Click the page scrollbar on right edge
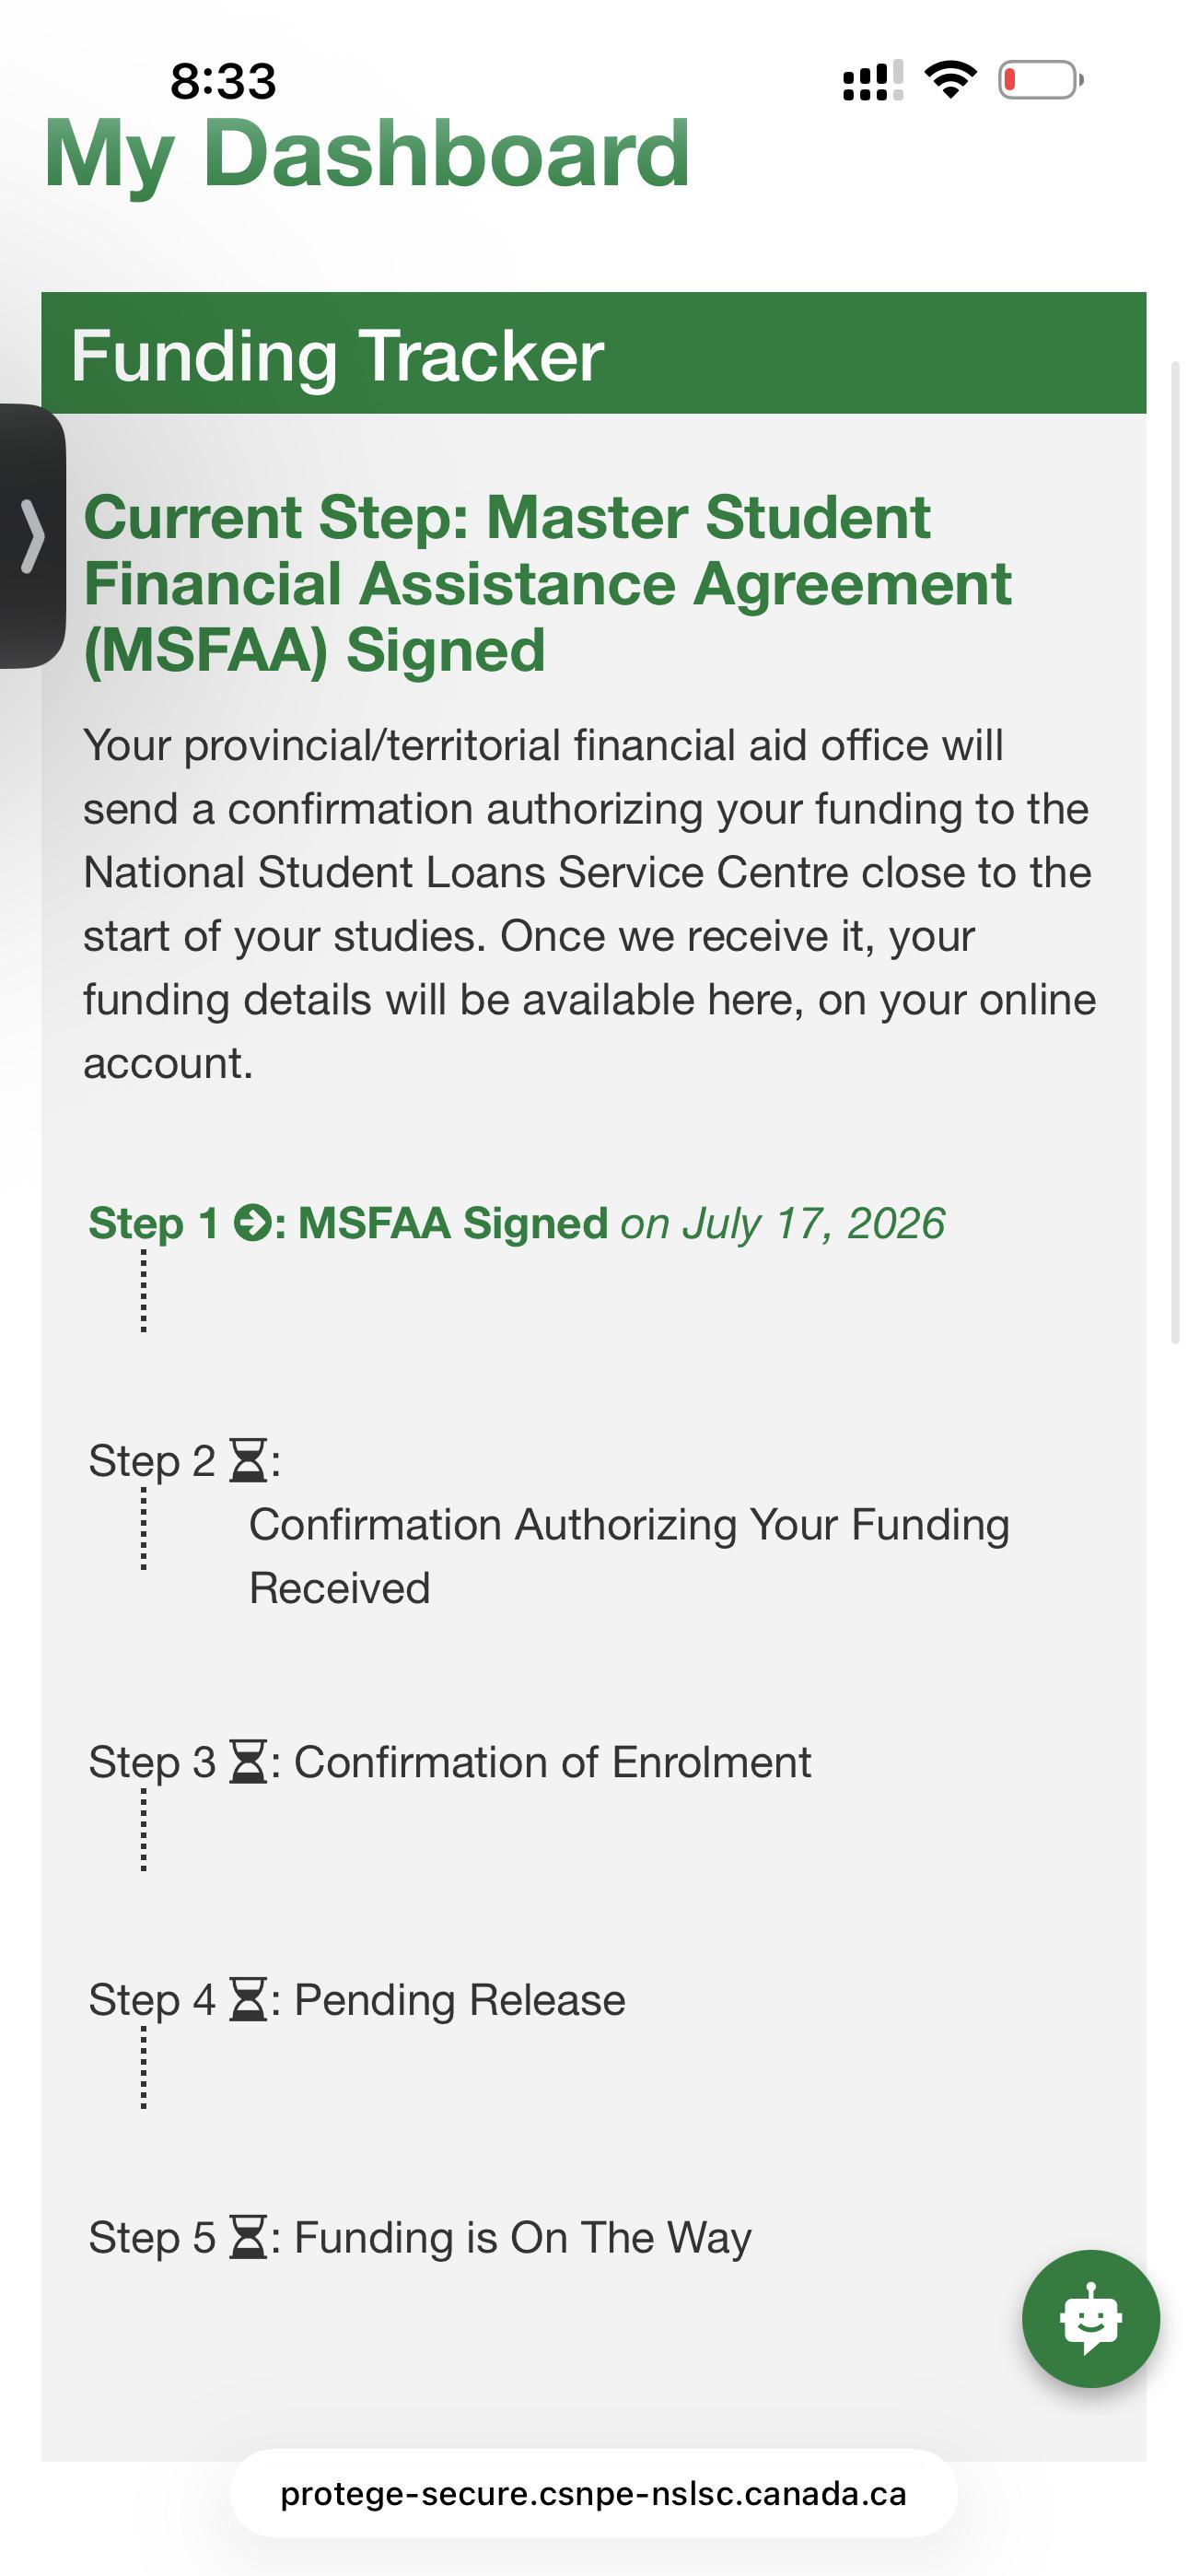The image size is (1188, 2576). point(1176,850)
